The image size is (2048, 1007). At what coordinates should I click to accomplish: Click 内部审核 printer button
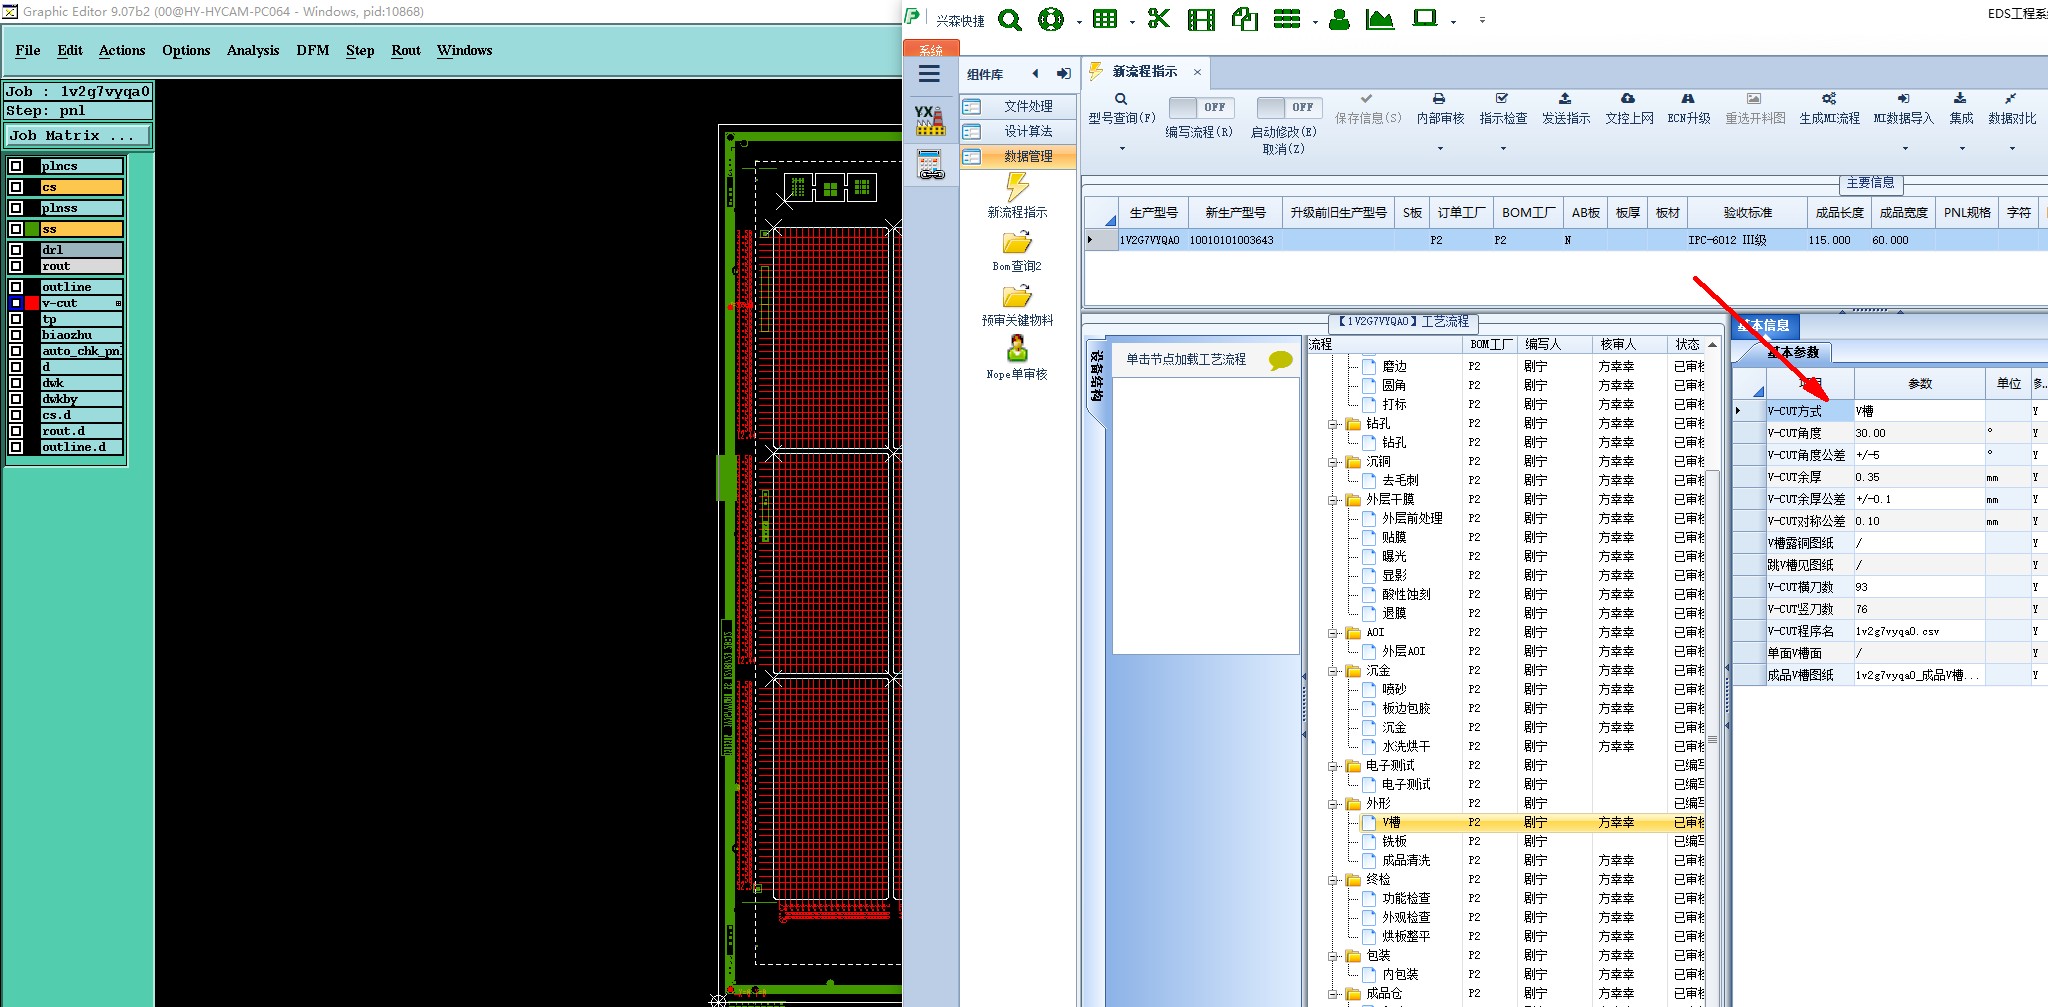1440,109
